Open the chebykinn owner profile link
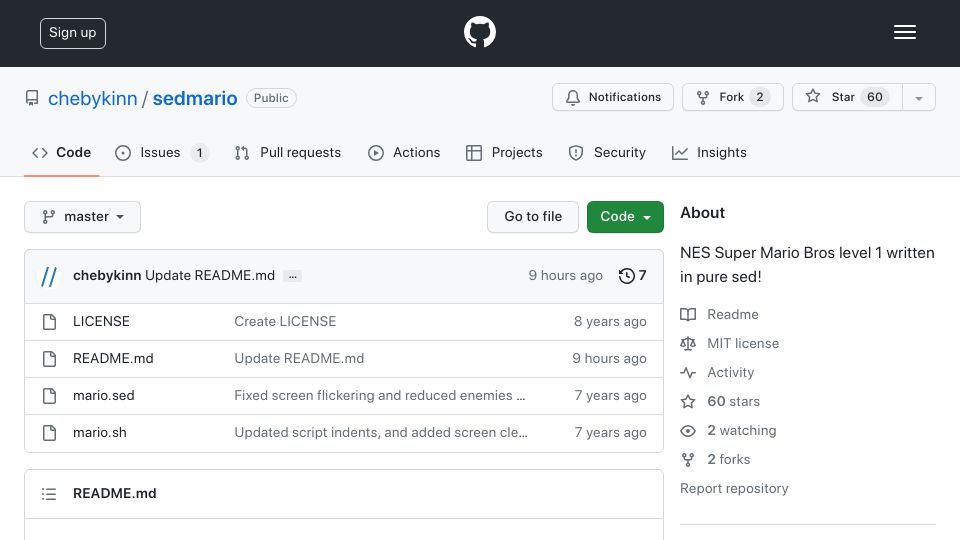960x540 pixels. click(92, 98)
